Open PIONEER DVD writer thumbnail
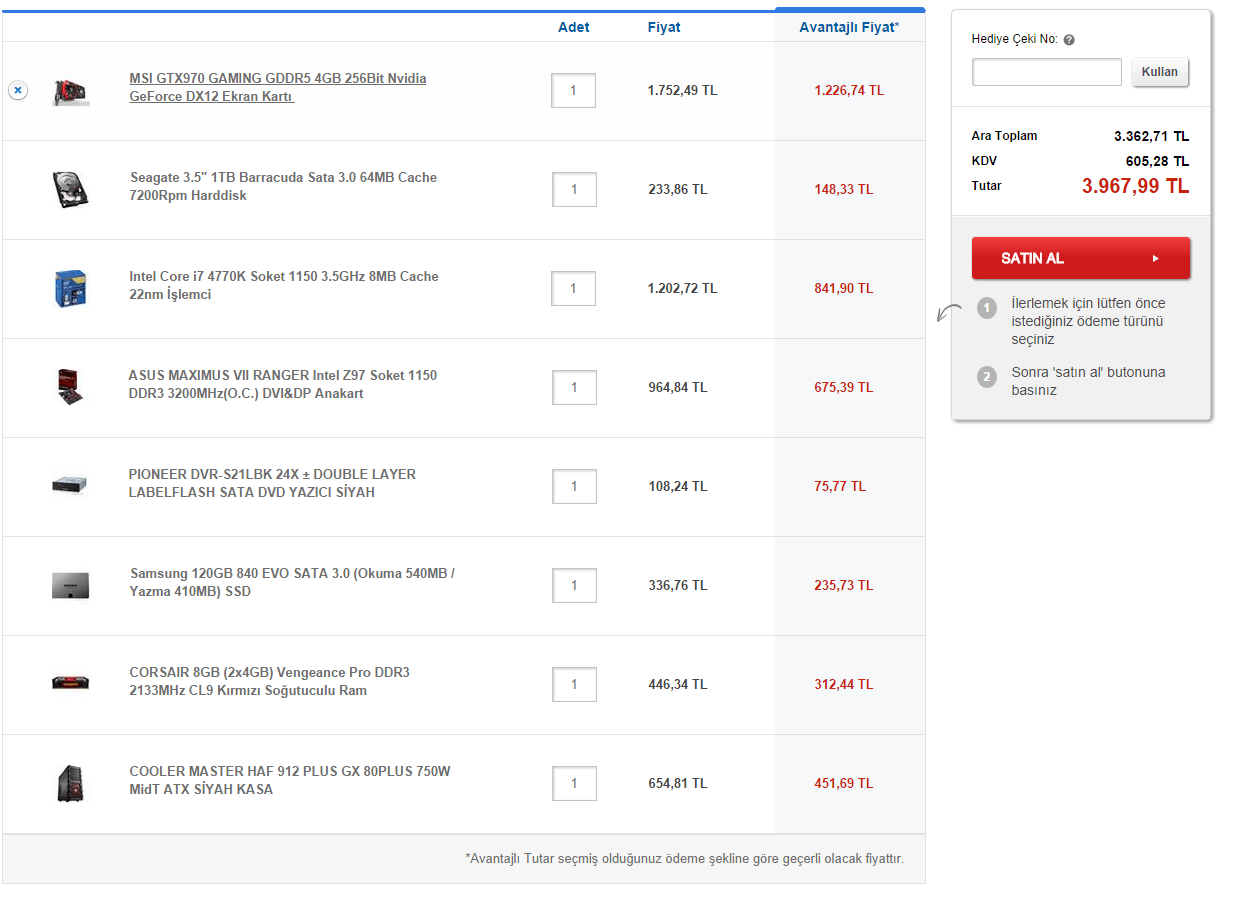This screenshot has height=899, width=1248. click(70, 485)
